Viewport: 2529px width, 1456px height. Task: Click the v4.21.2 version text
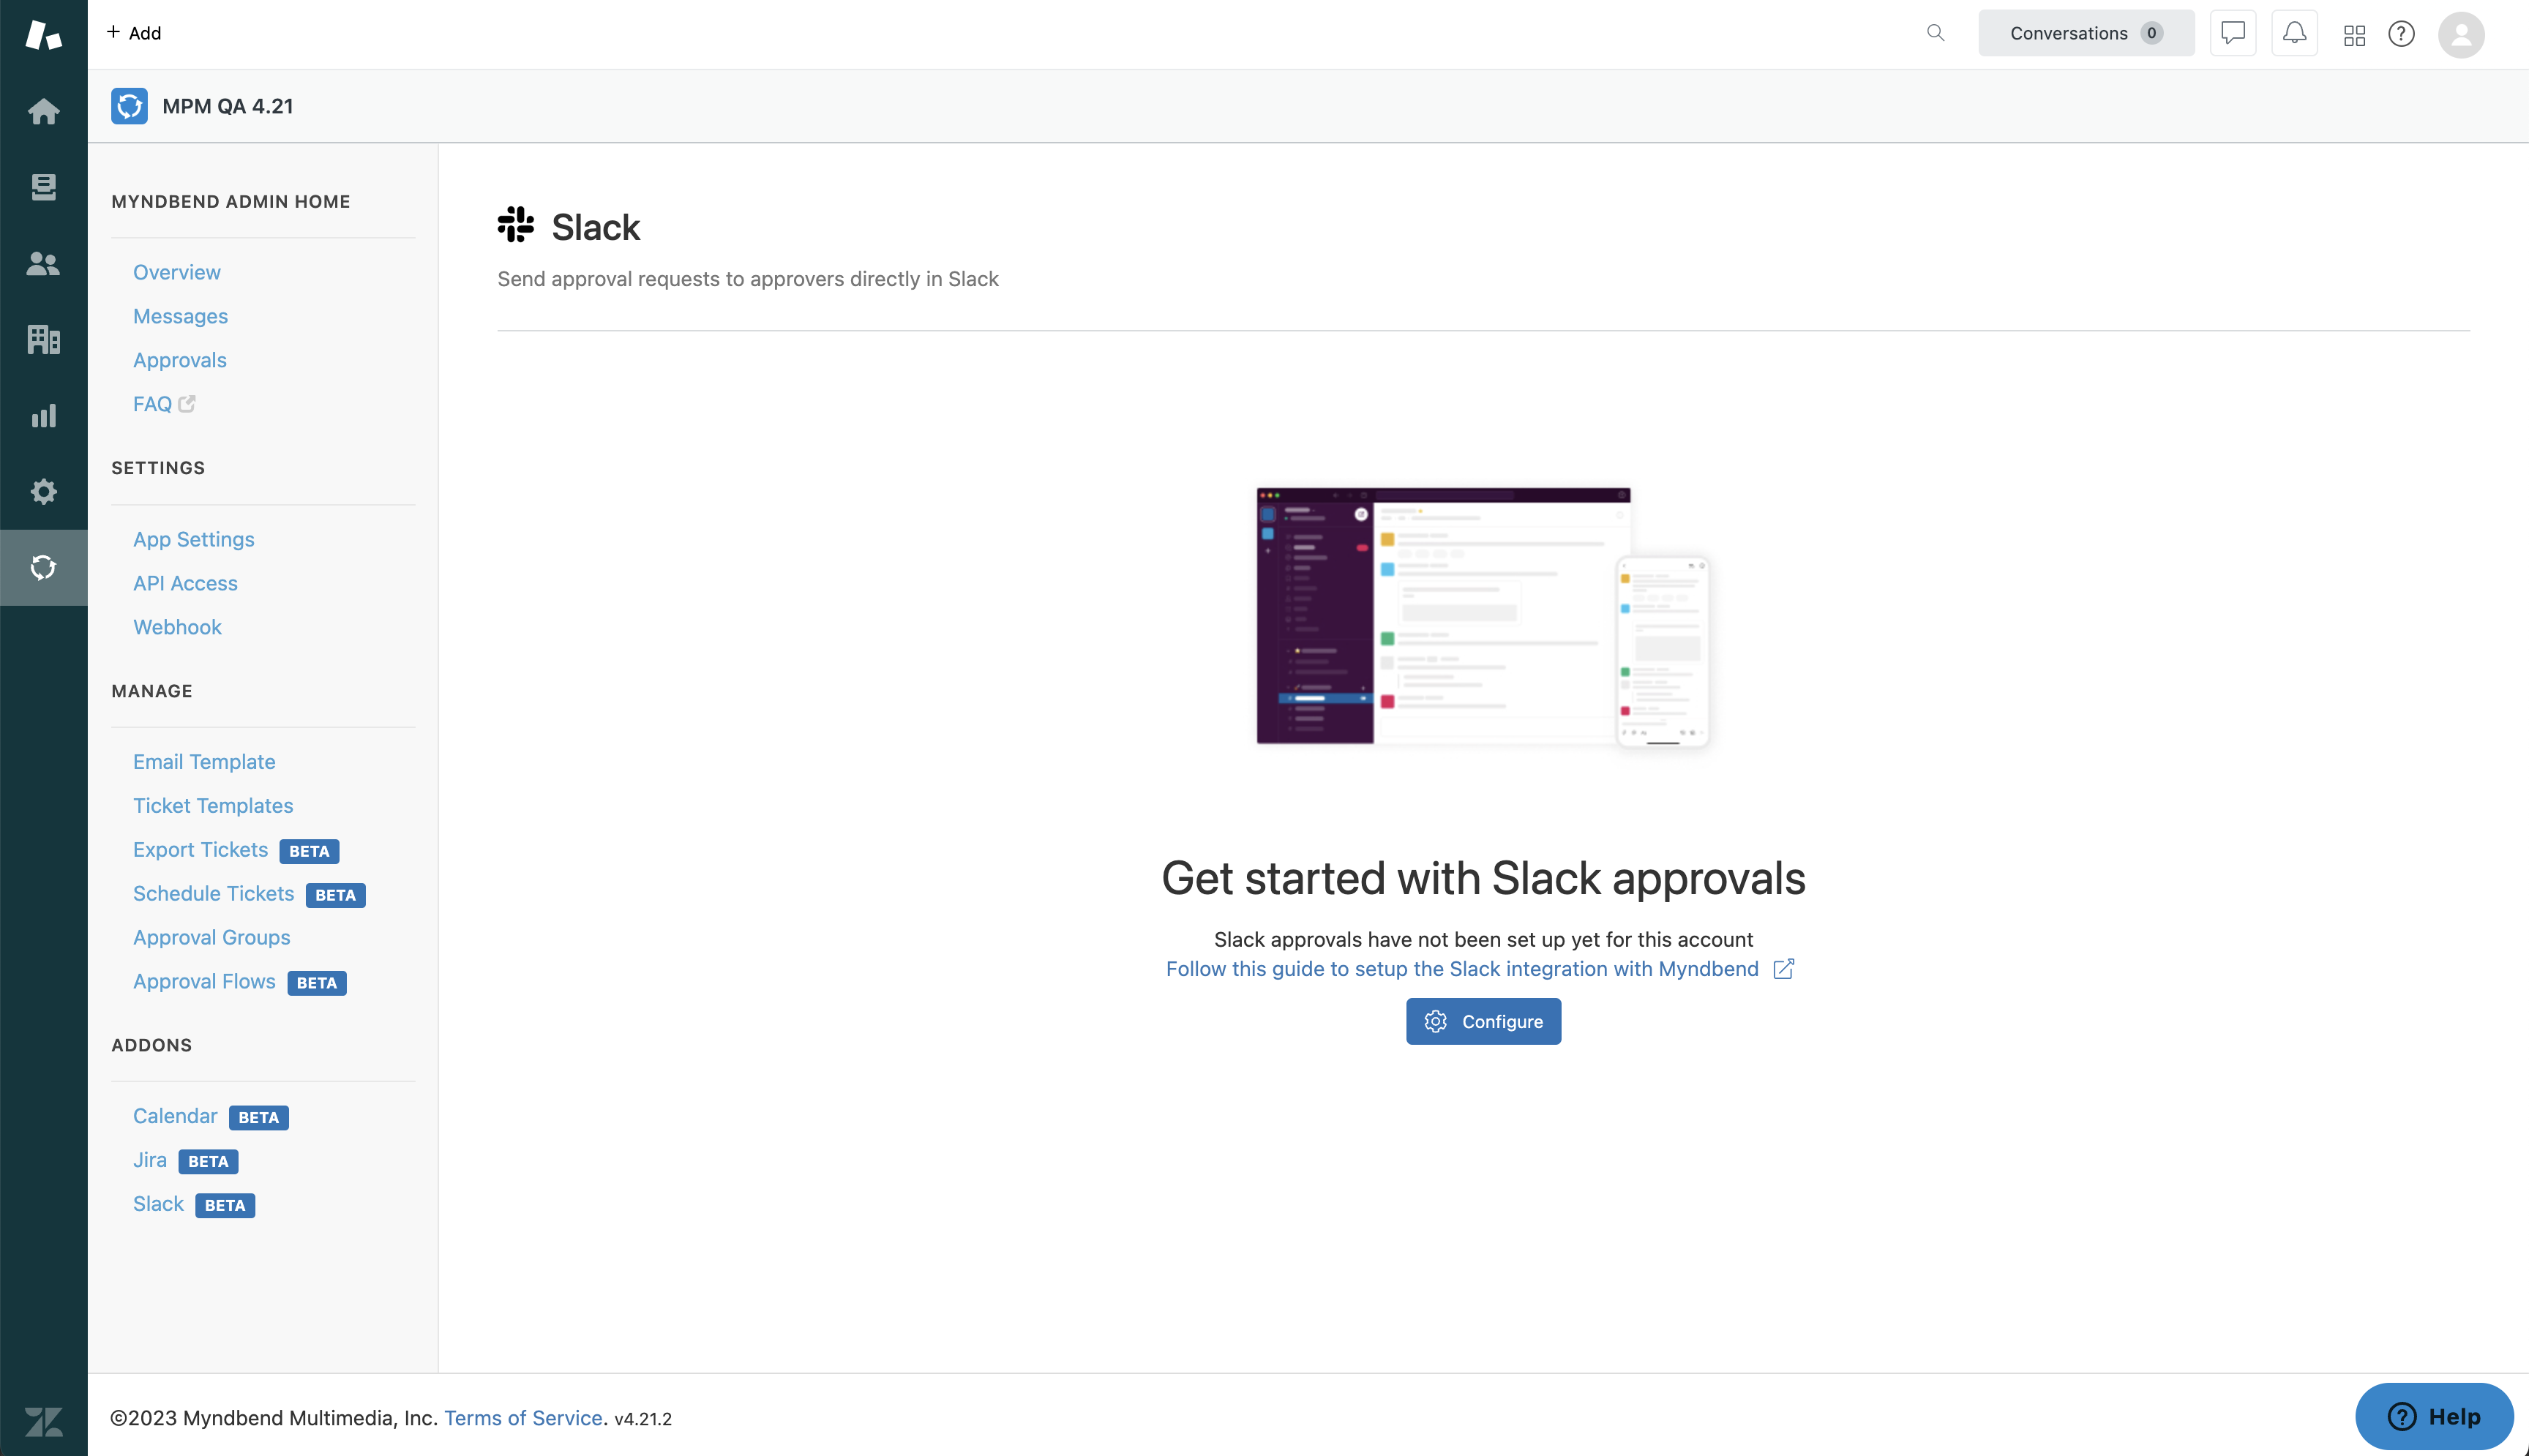point(643,1419)
